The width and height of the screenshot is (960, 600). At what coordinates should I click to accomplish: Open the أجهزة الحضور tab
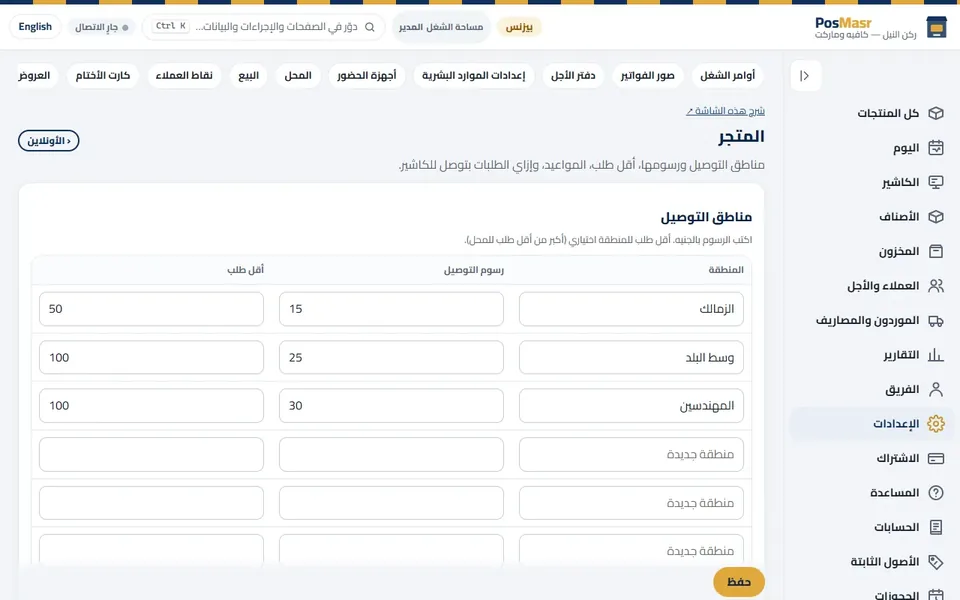367,76
